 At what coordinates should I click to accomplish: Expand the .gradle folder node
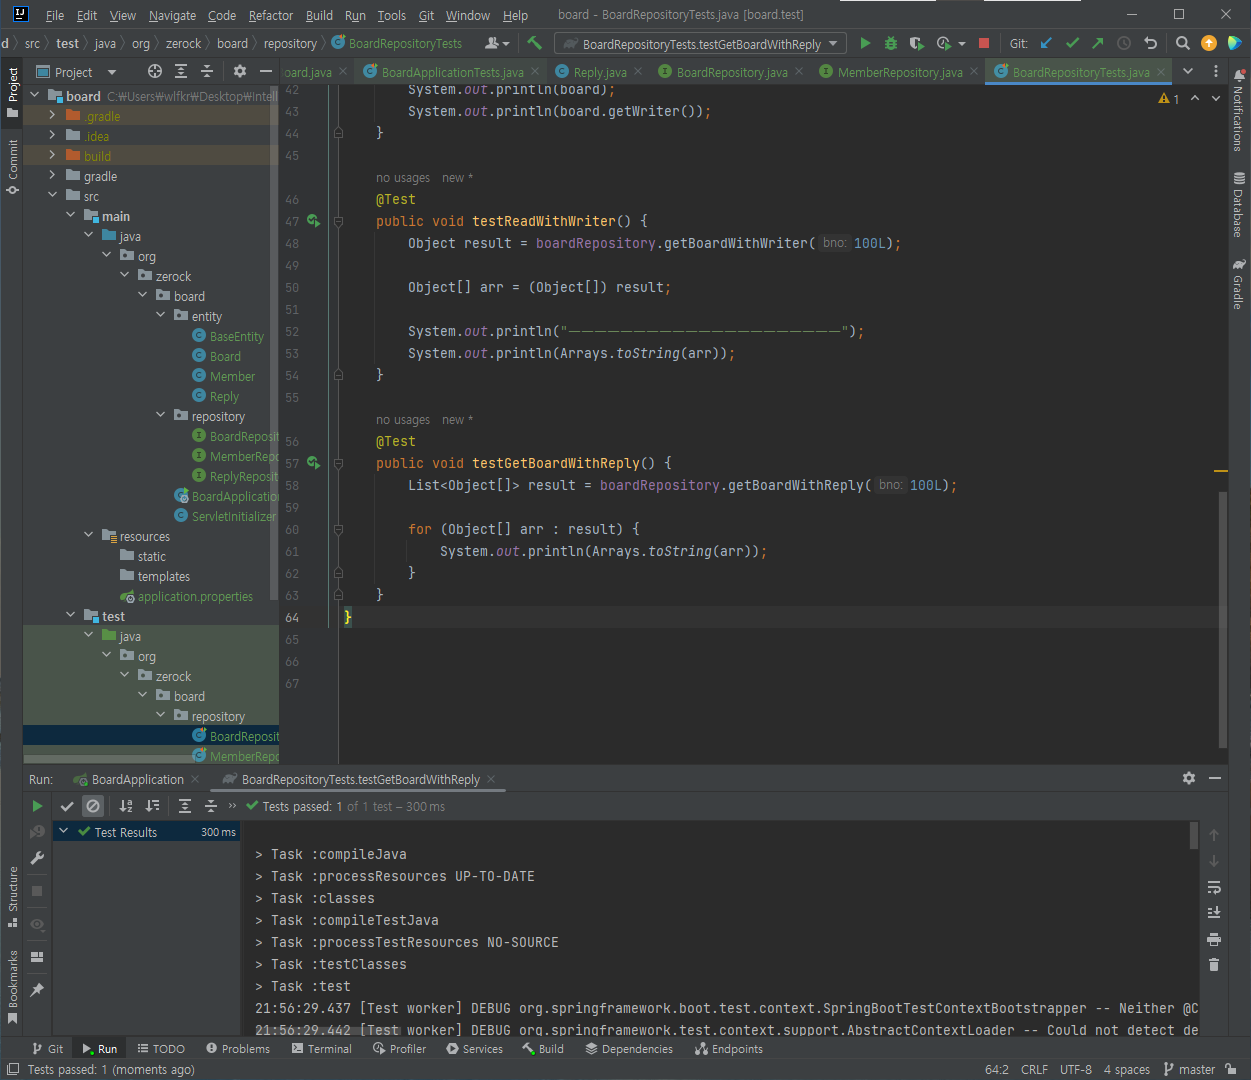click(52, 116)
